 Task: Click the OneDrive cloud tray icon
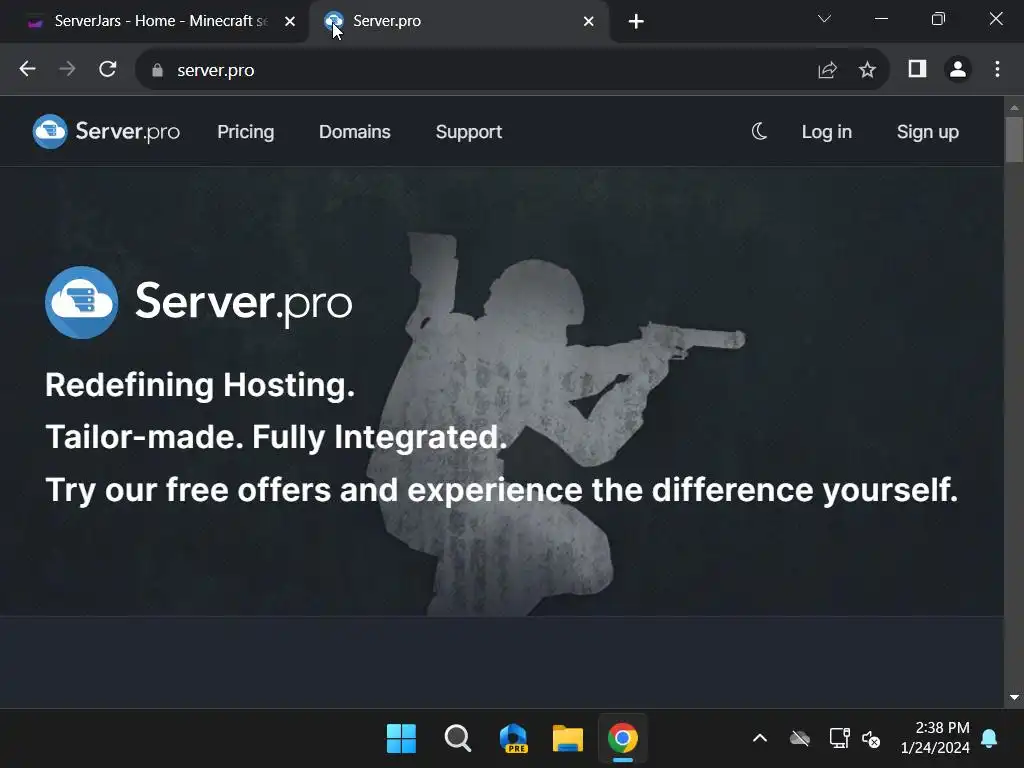tap(799, 739)
